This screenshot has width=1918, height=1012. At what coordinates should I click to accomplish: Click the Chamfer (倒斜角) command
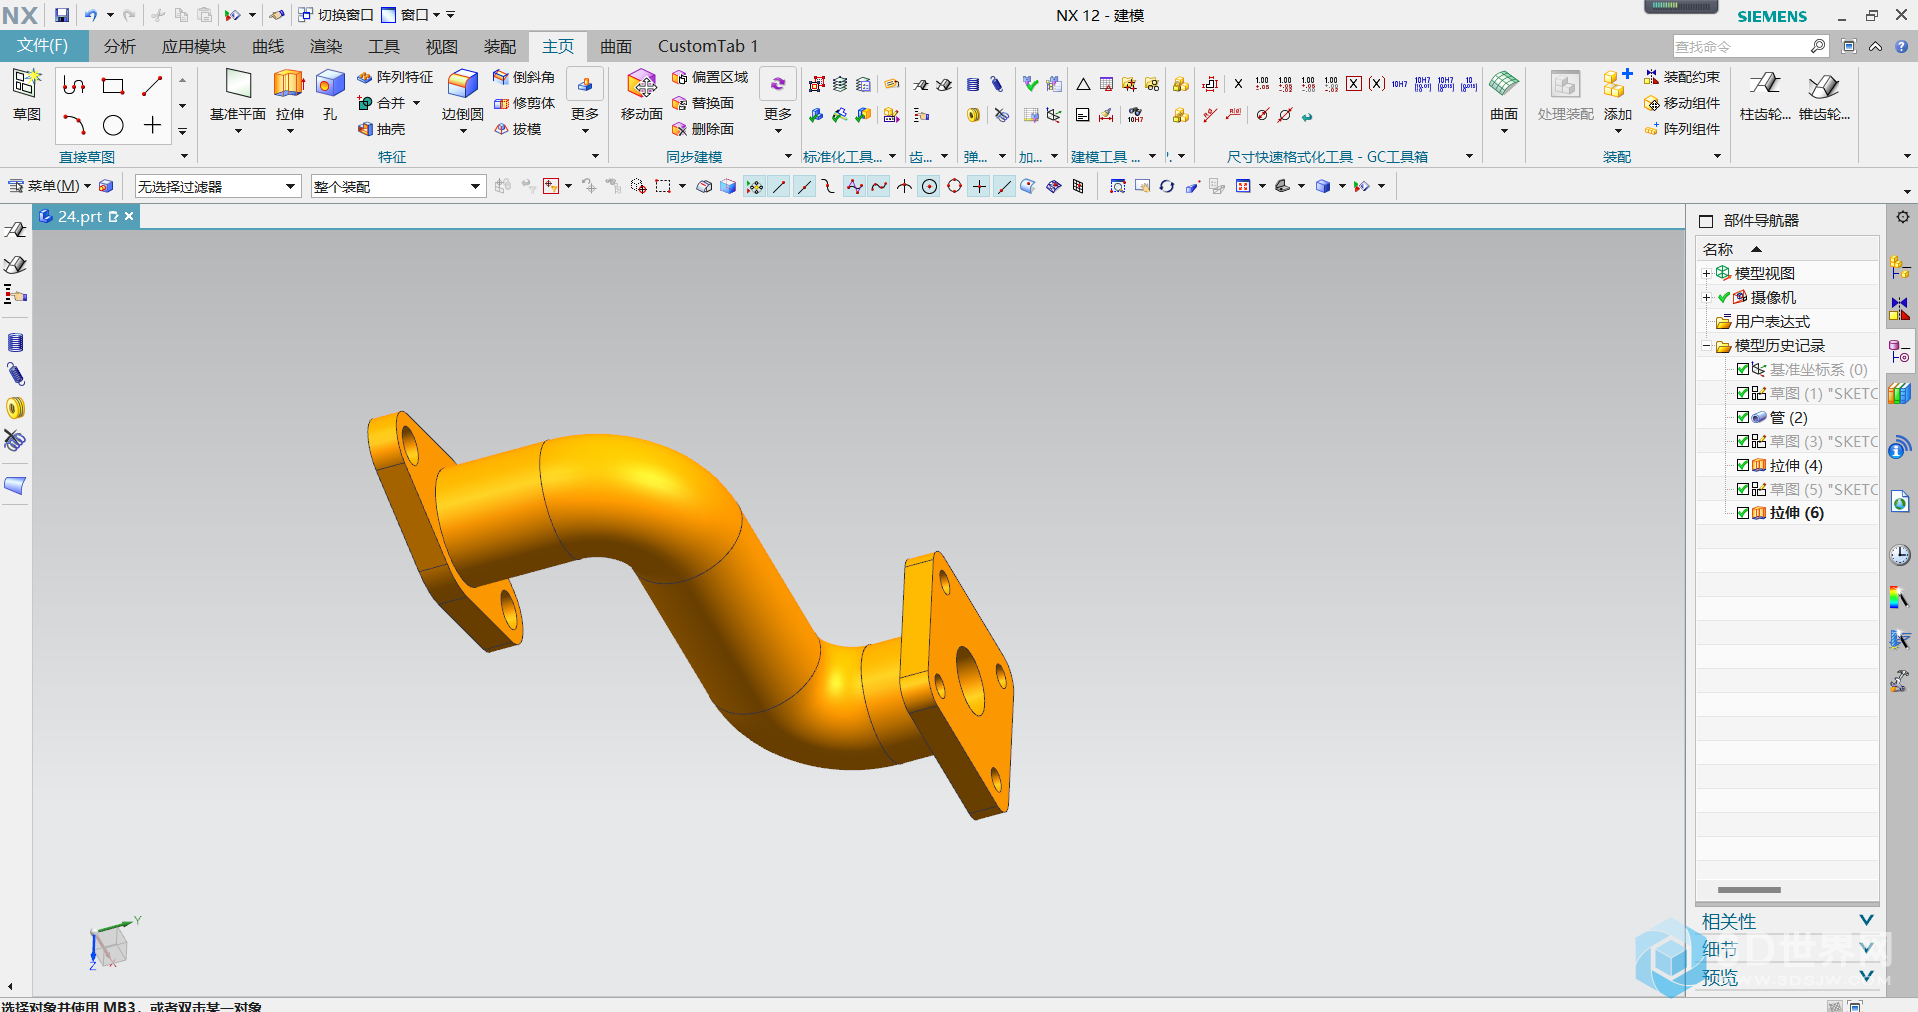tap(524, 77)
